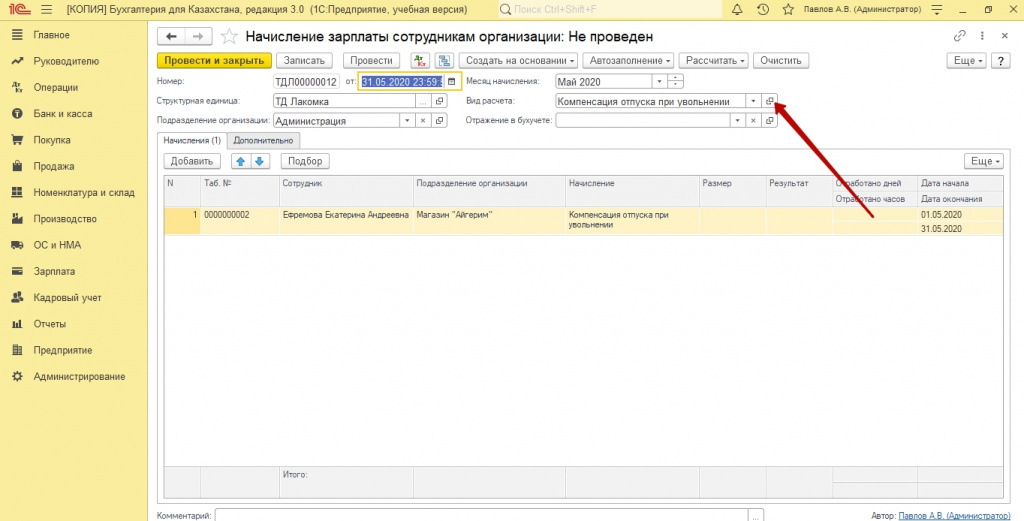Image resolution: width=1024 pixels, height=521 pixels.
Task: Go forward with right arrow button
Action: 198,37
